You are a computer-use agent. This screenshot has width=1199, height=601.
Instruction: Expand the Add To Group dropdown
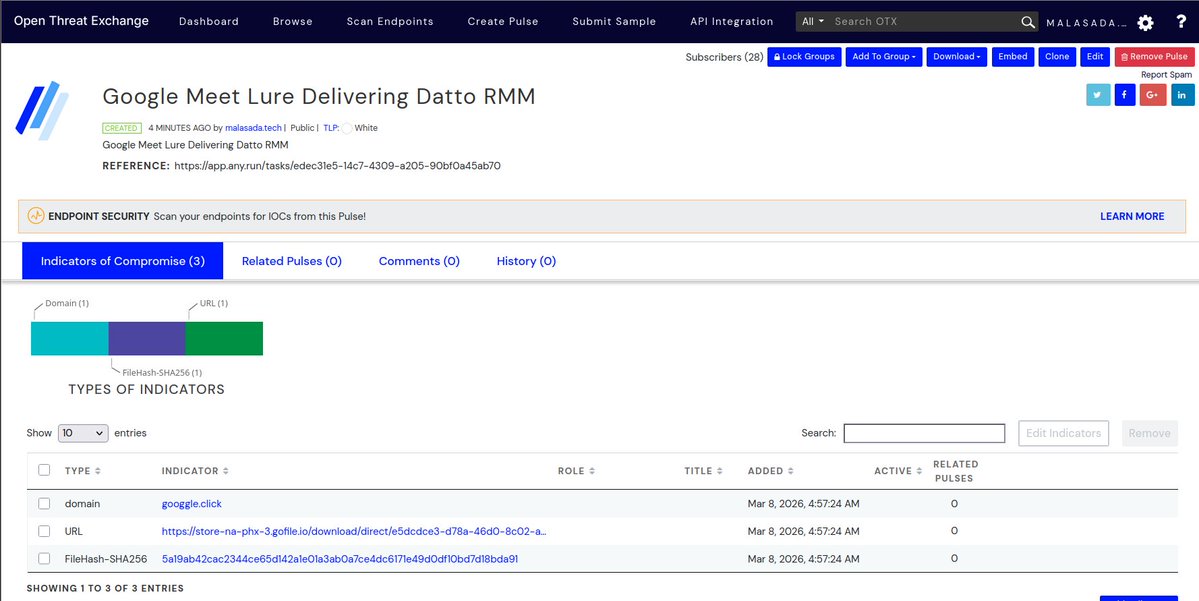pyautogui.click(x=884, y=57)
